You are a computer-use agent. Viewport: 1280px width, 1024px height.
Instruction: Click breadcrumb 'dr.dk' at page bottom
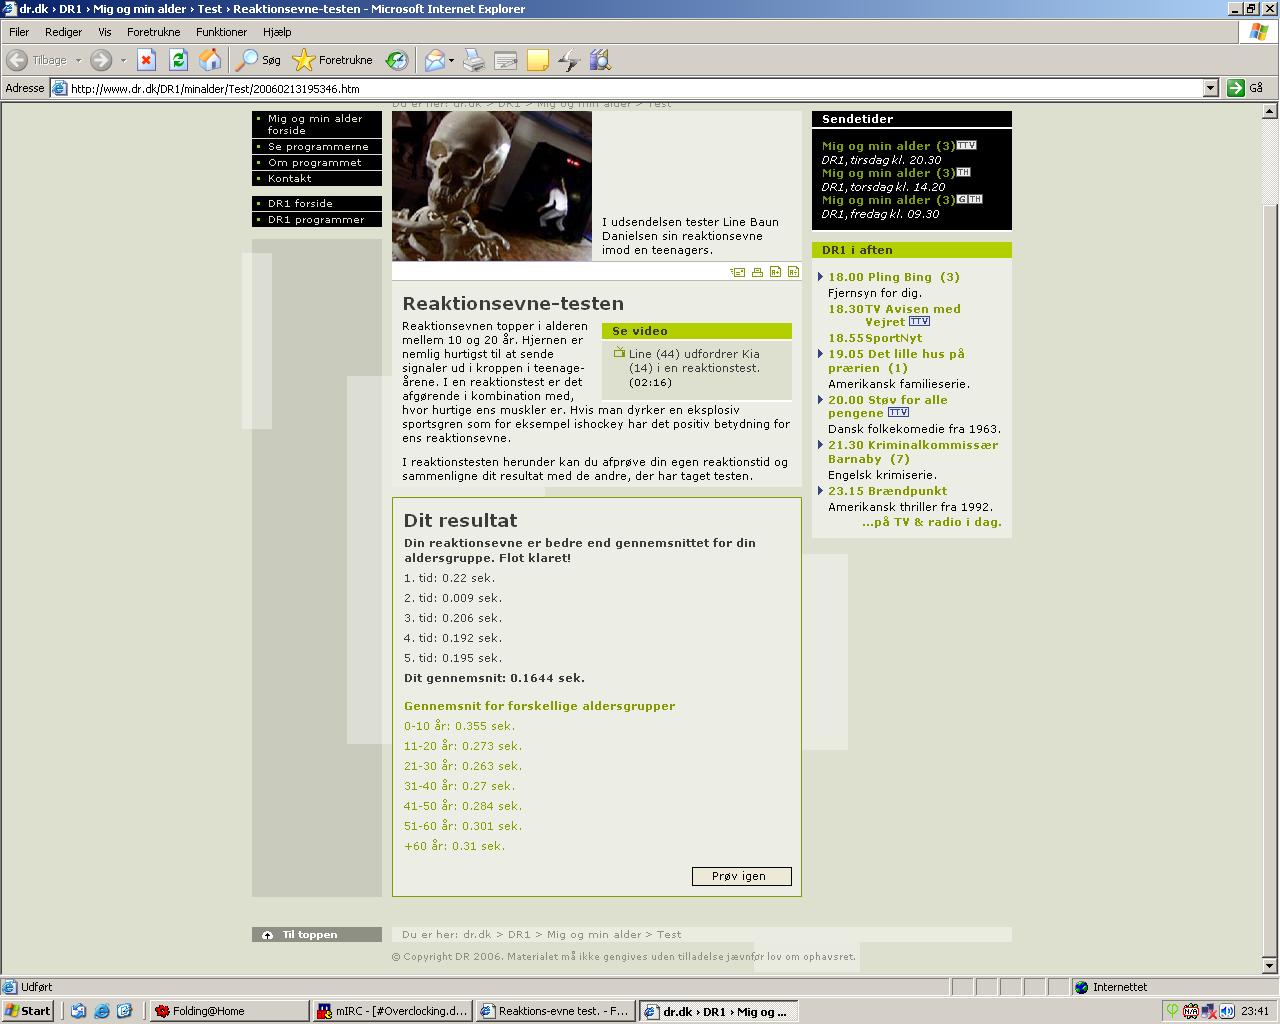click(x=477, y=935)
